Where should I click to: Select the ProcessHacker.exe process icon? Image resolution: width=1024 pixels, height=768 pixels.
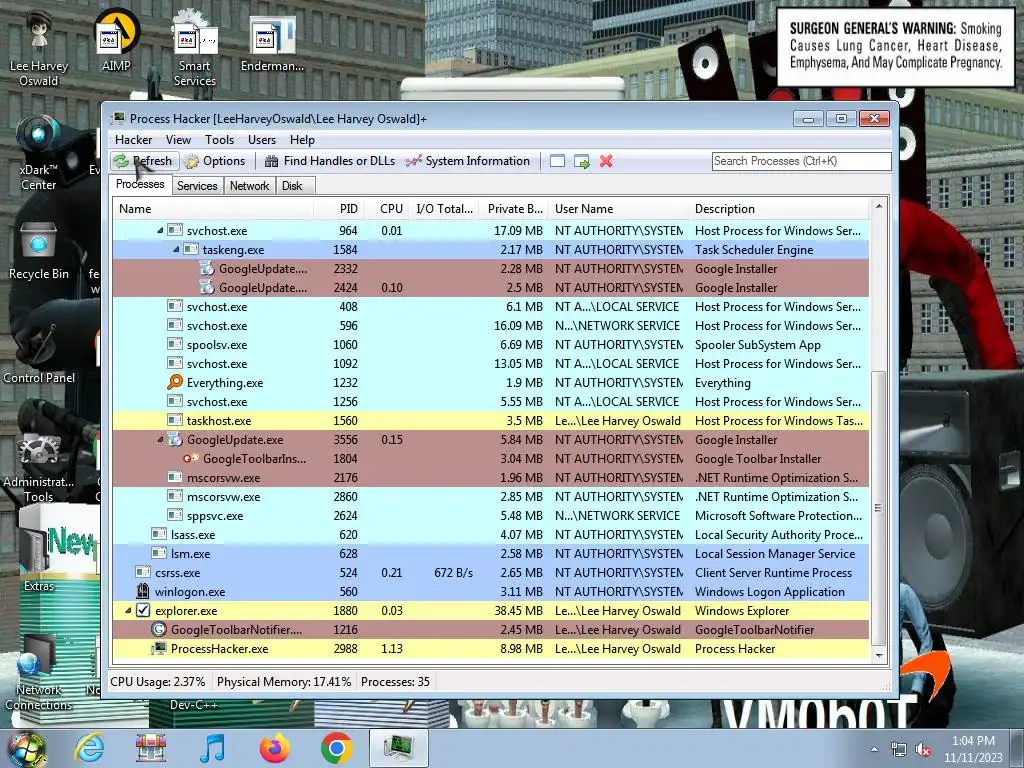pyautogui.click(x=159, y=648)
